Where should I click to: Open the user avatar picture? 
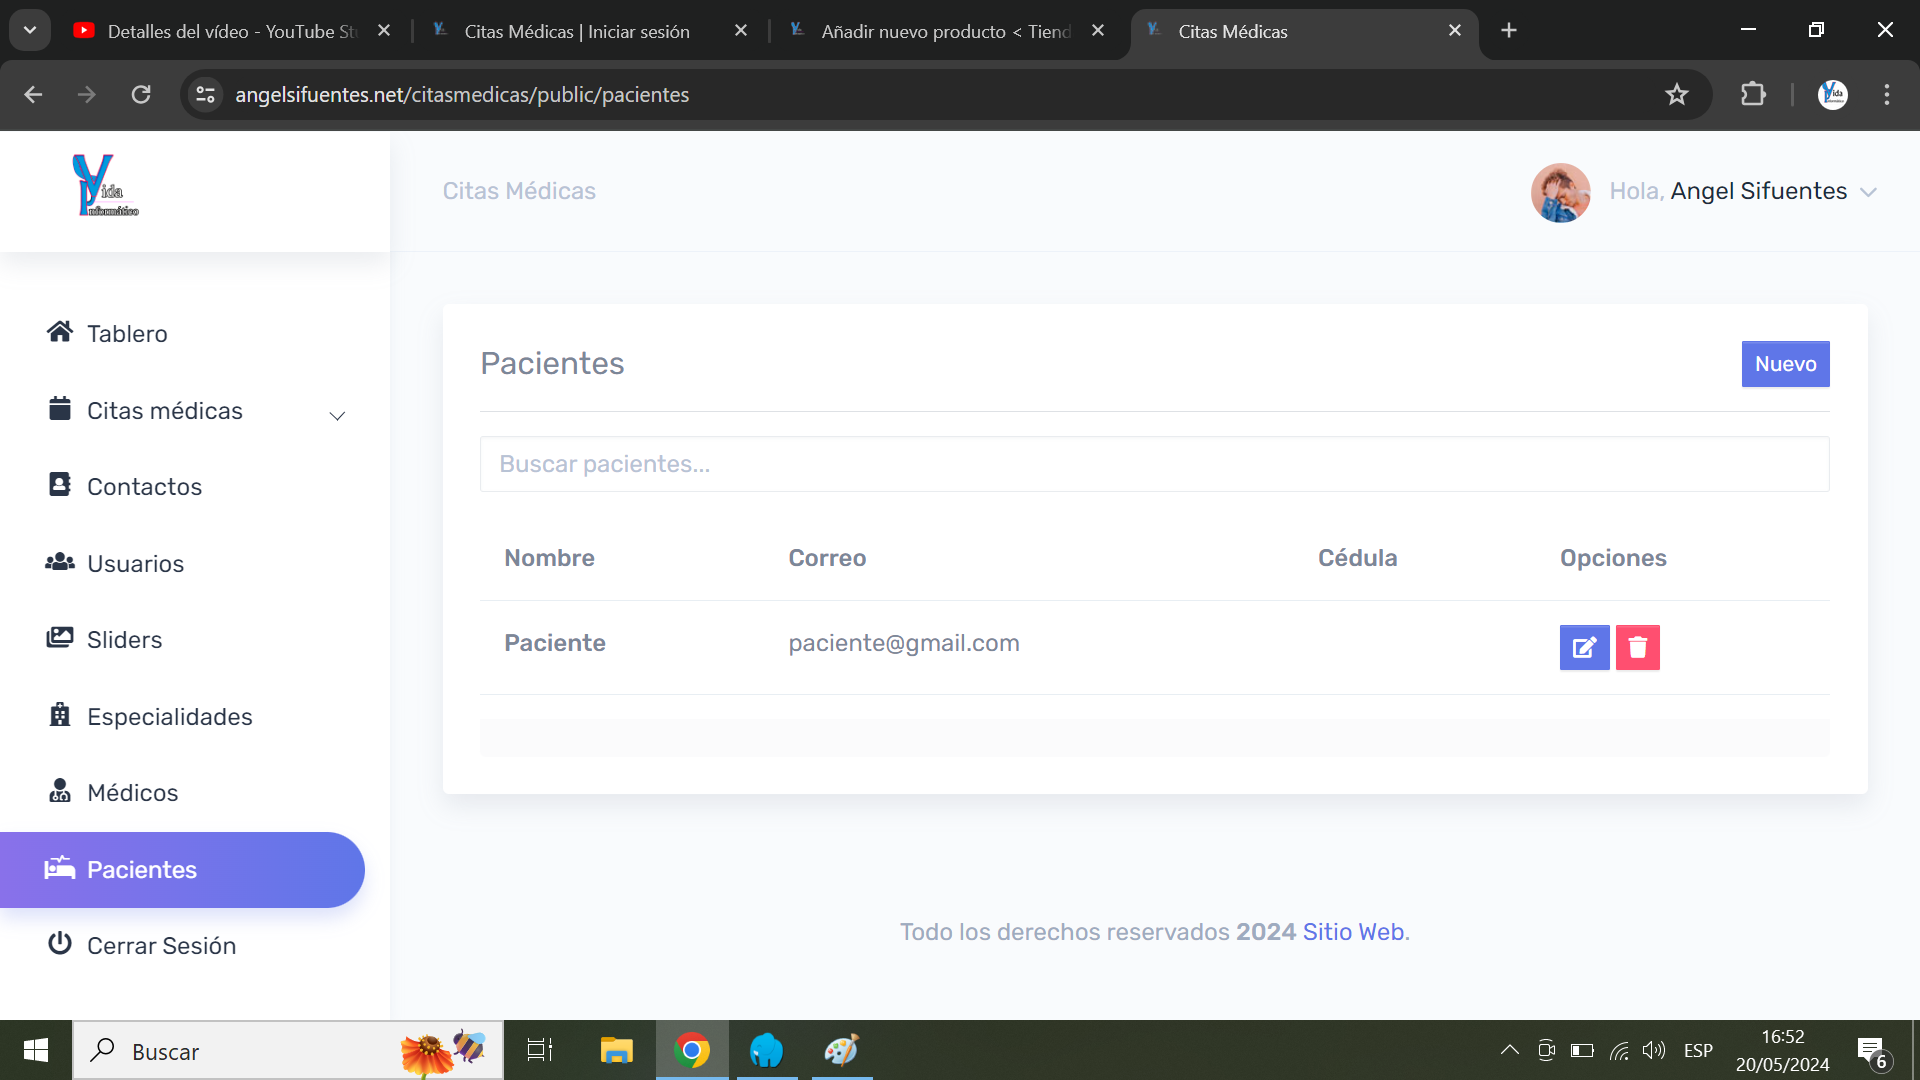click(x=1560, y=192)
